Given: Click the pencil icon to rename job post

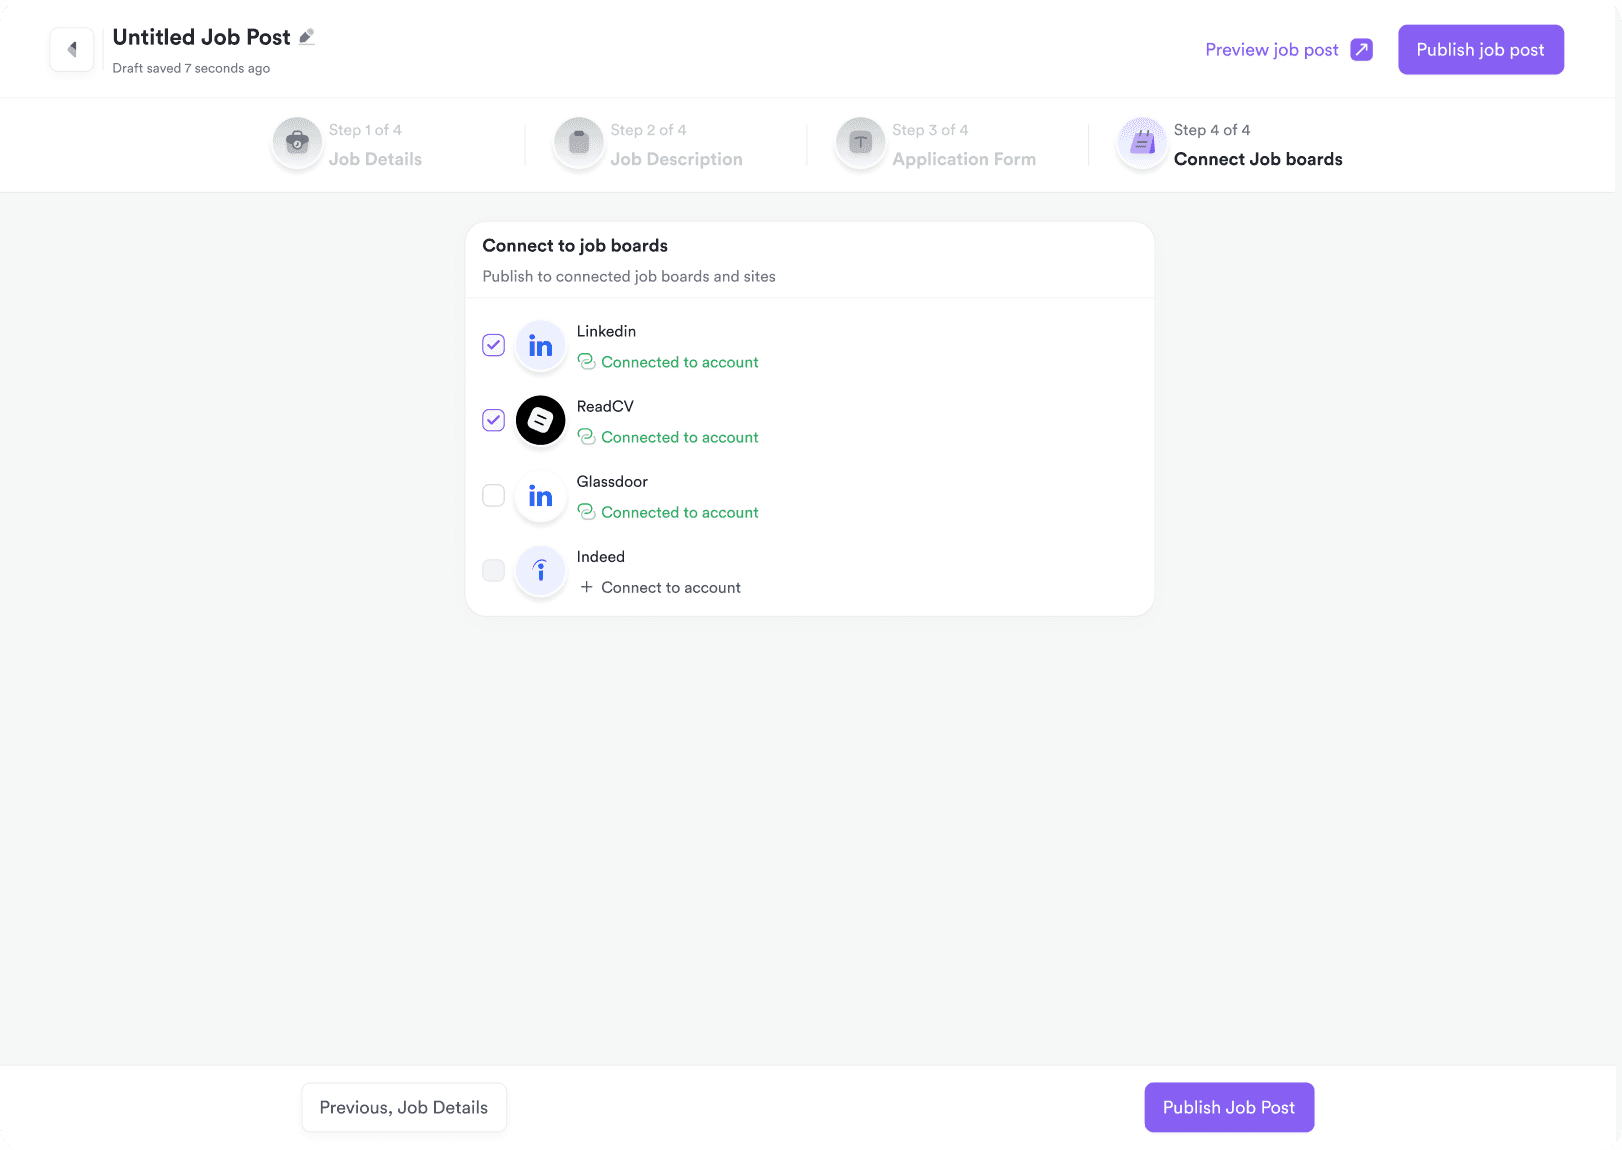Looking at the screenshot, I should (307, 37).
